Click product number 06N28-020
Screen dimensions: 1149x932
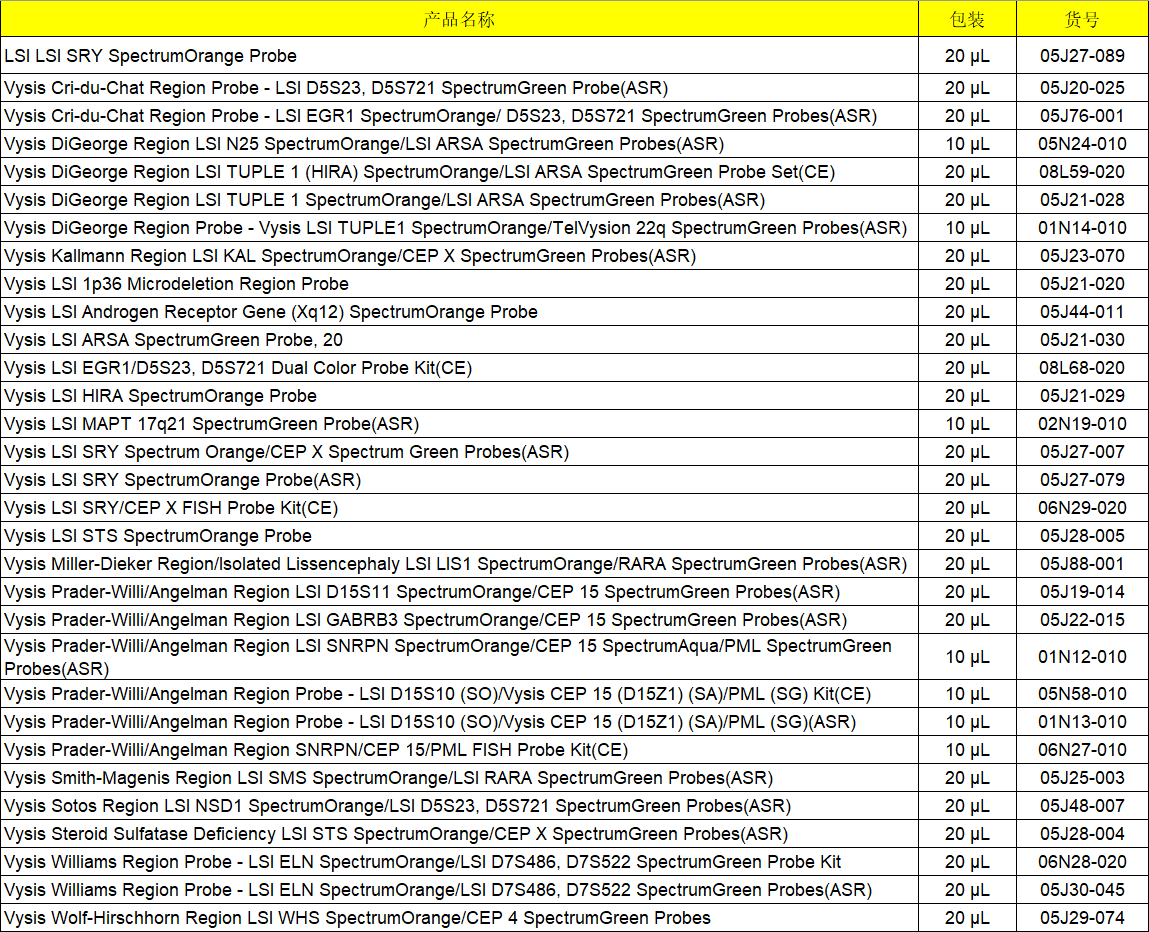(x=1082, y=862)
